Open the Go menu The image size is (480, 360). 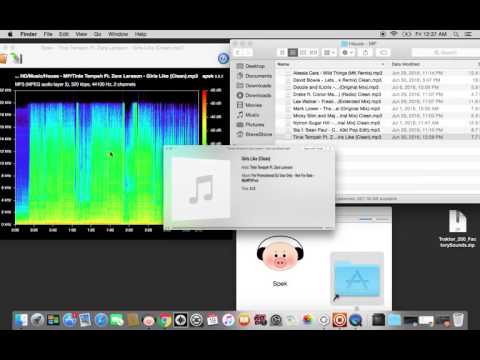97,34
